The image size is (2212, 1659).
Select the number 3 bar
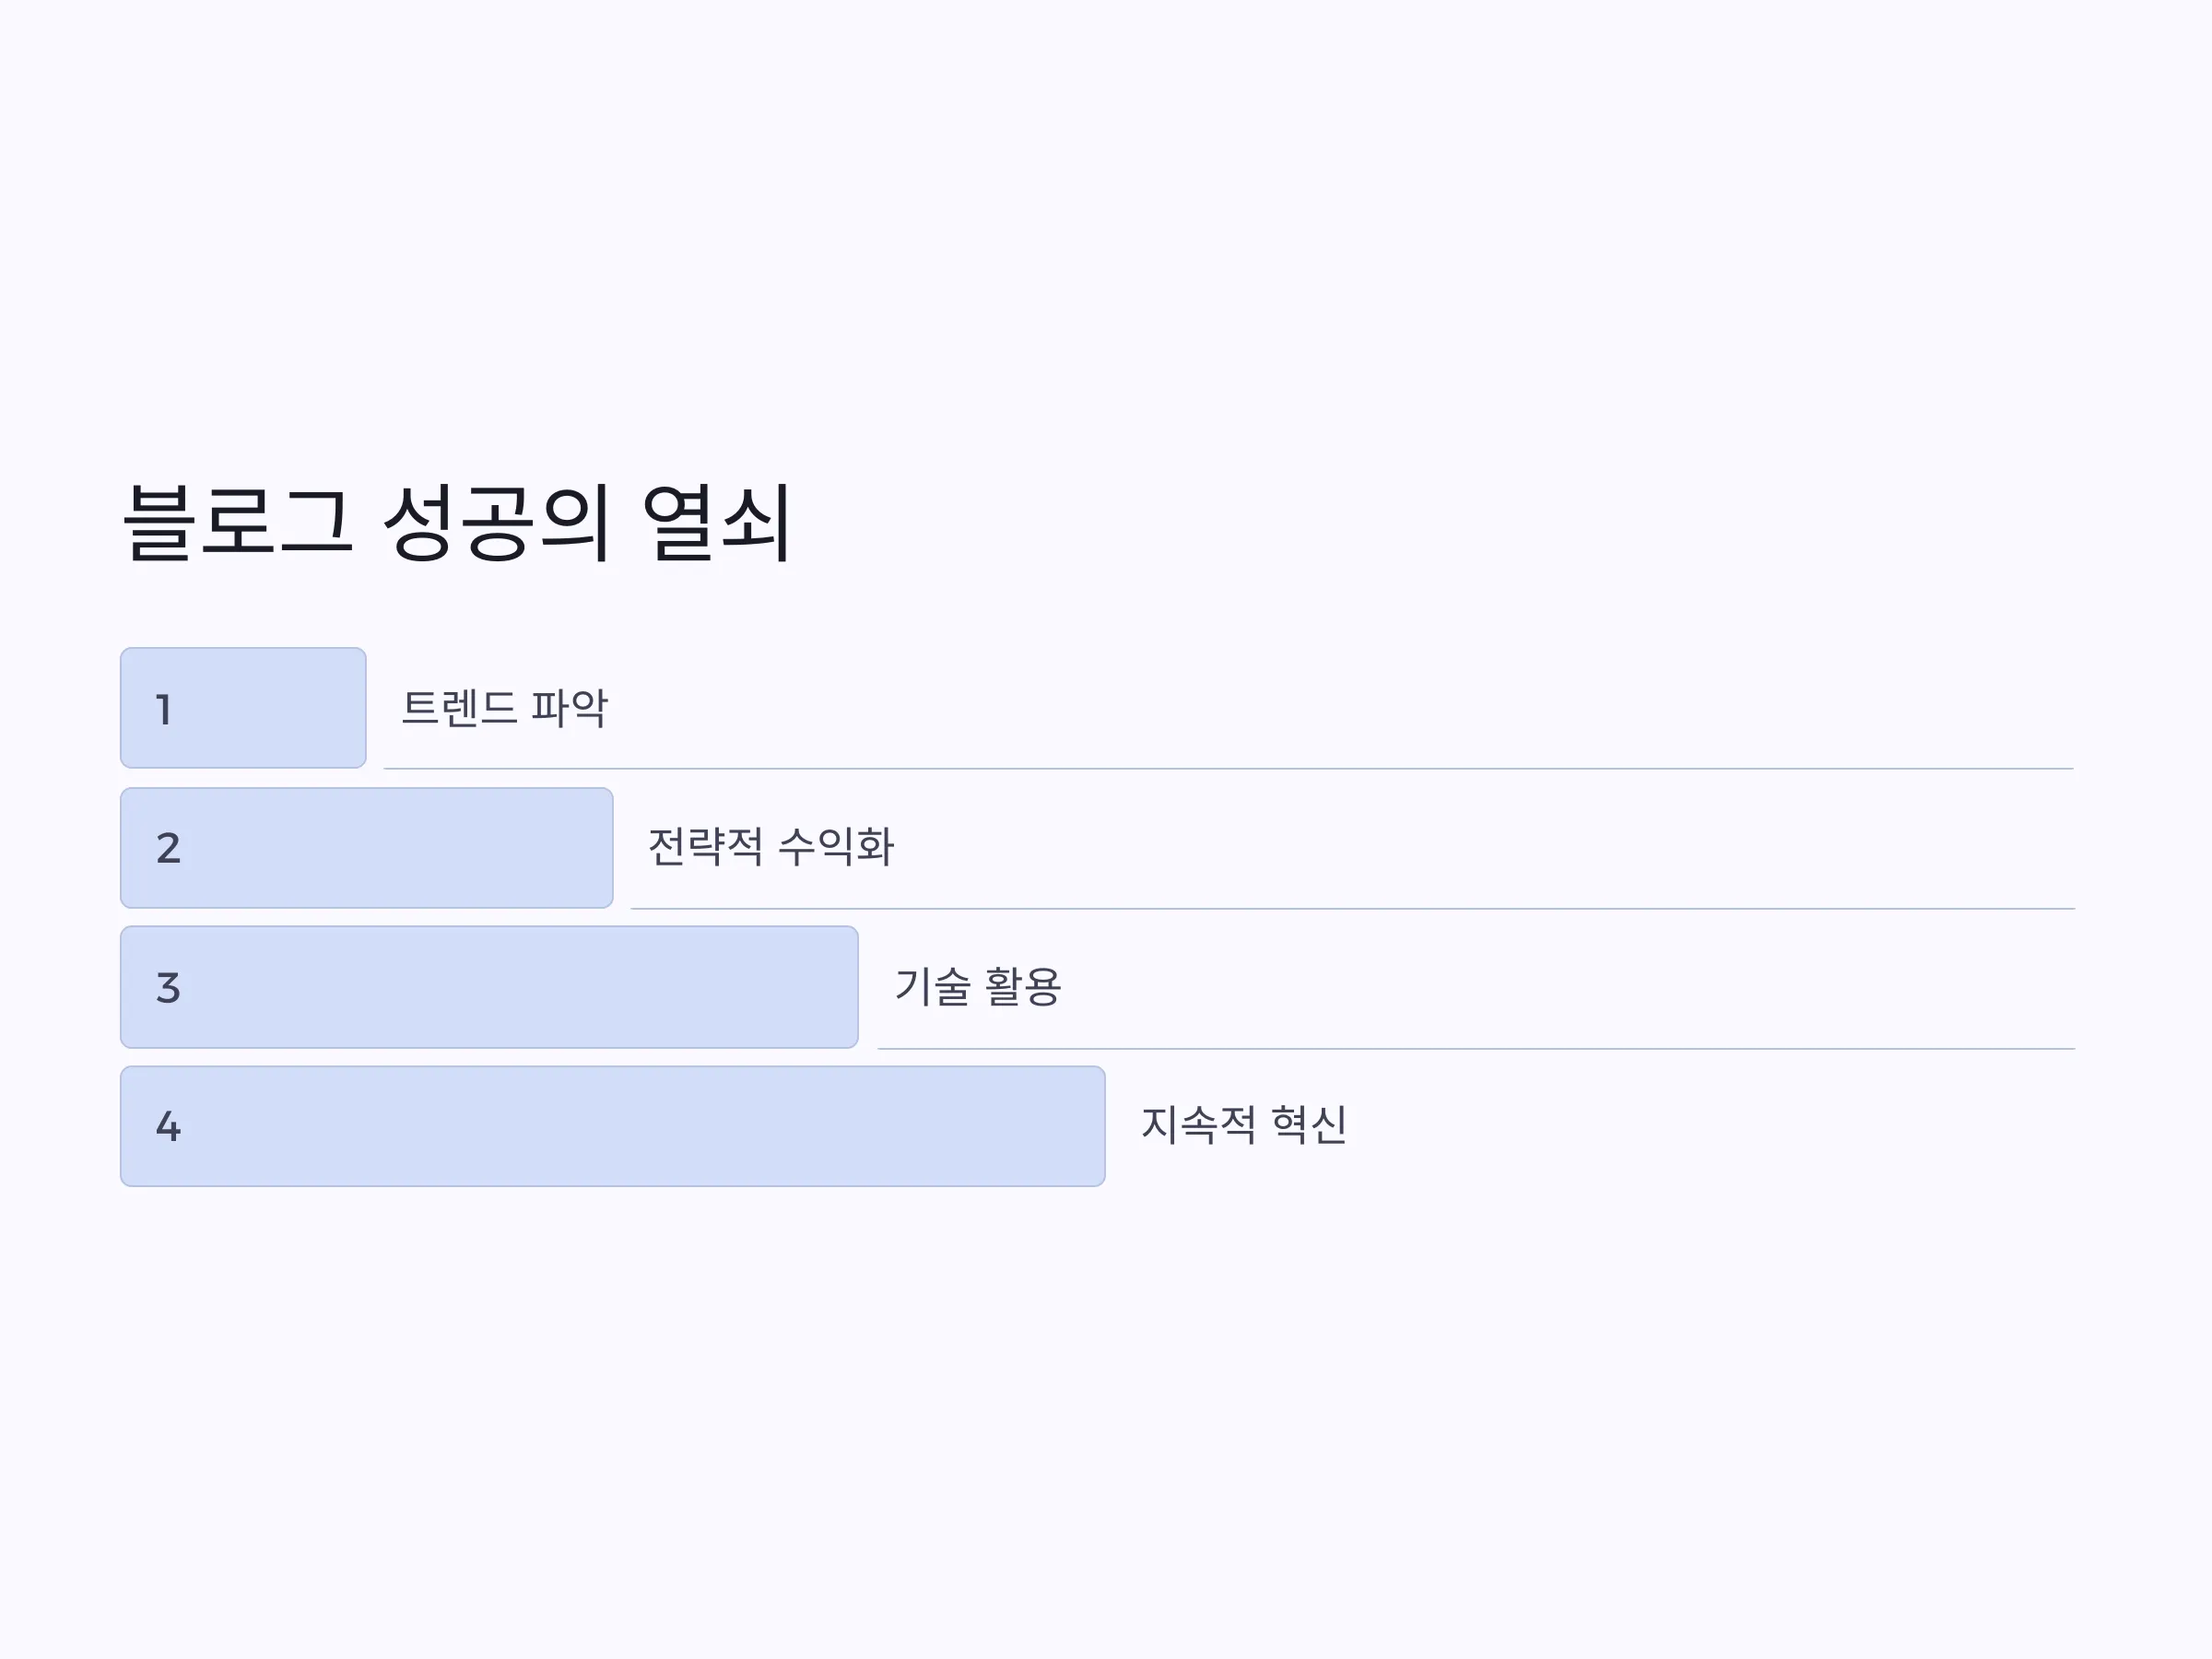(489, 987)
